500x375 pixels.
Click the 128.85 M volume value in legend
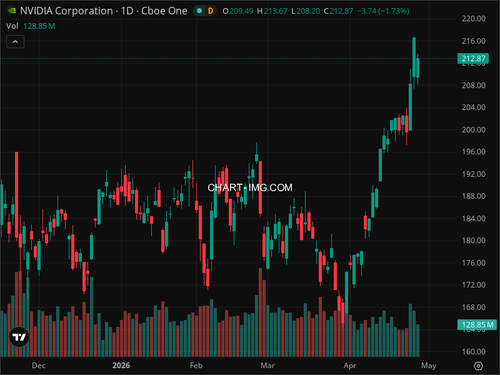39,26
